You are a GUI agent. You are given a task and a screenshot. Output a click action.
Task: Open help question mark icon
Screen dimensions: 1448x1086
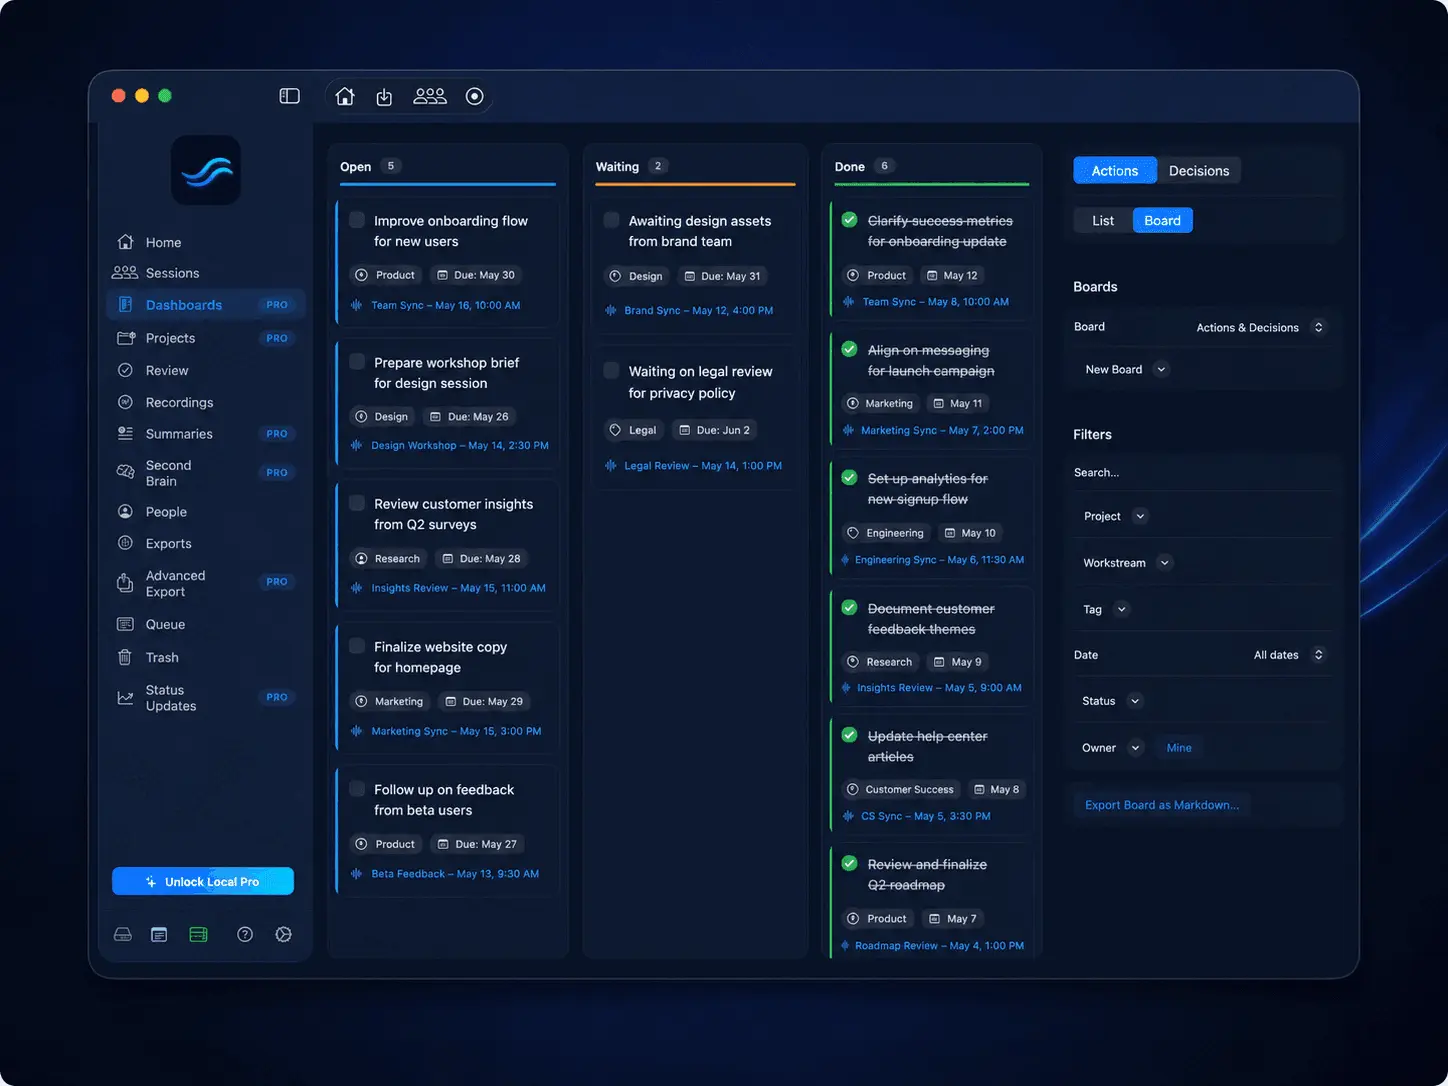point(245,934)
